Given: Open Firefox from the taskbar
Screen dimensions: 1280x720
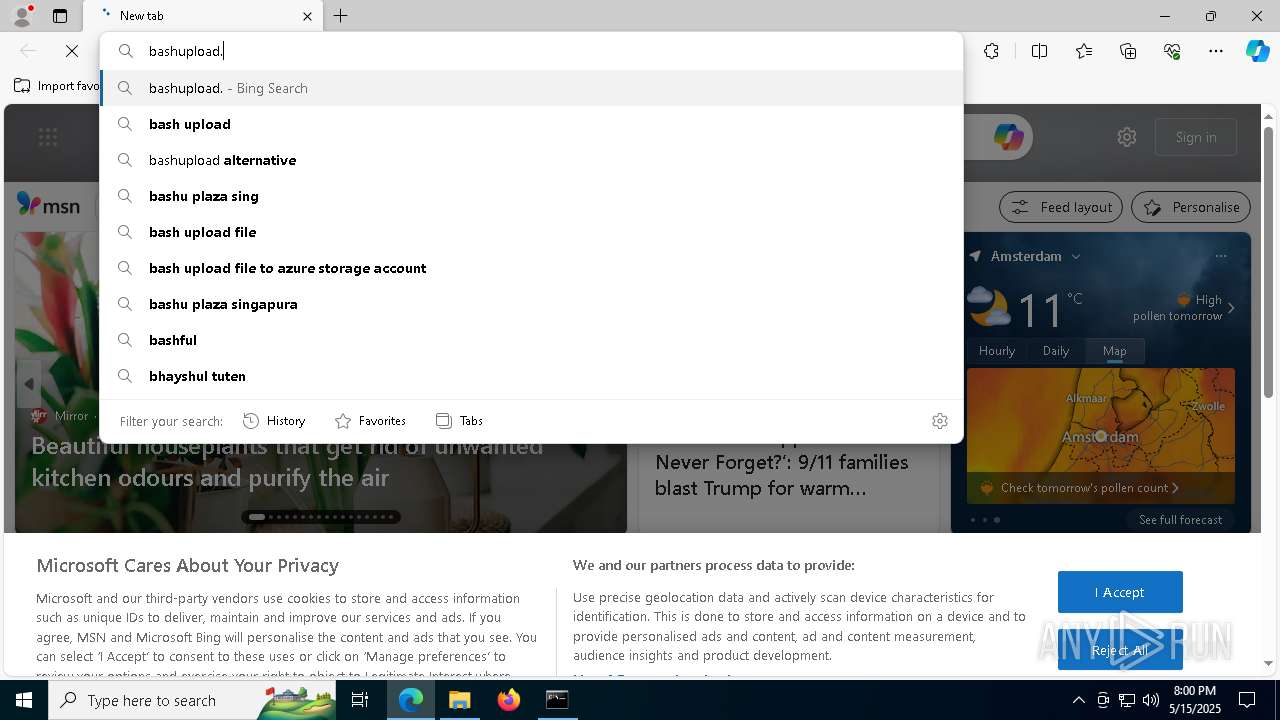Looking at the screenshot, I should tap(508, 700).
